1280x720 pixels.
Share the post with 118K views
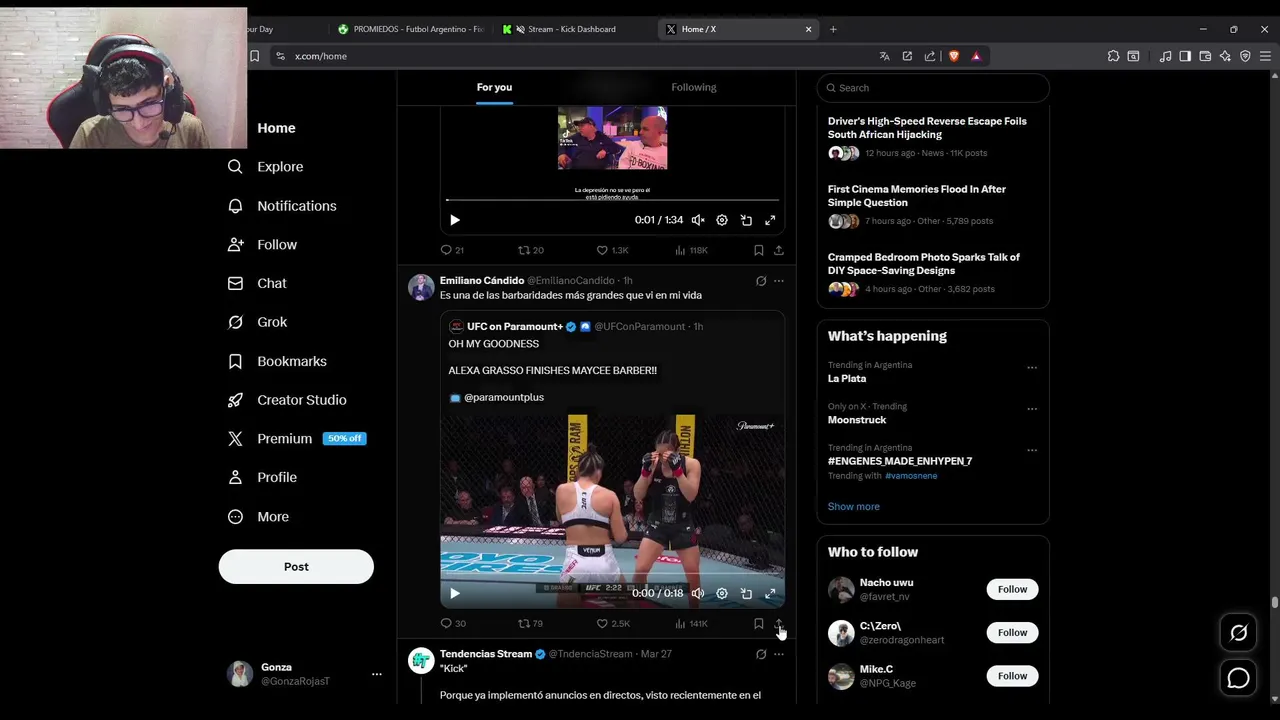(779, 250)
